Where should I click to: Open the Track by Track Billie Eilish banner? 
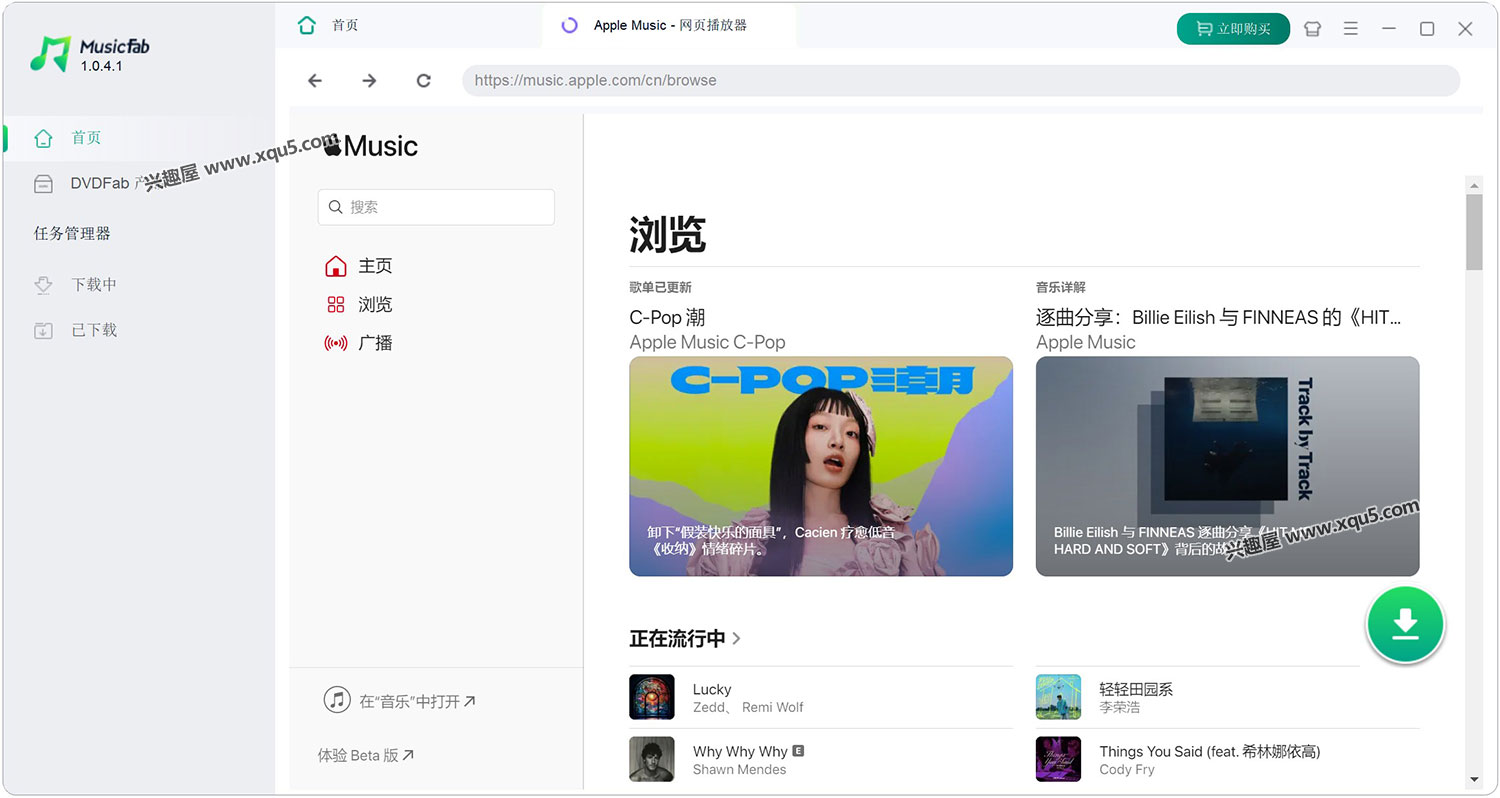pos(1227,466)
